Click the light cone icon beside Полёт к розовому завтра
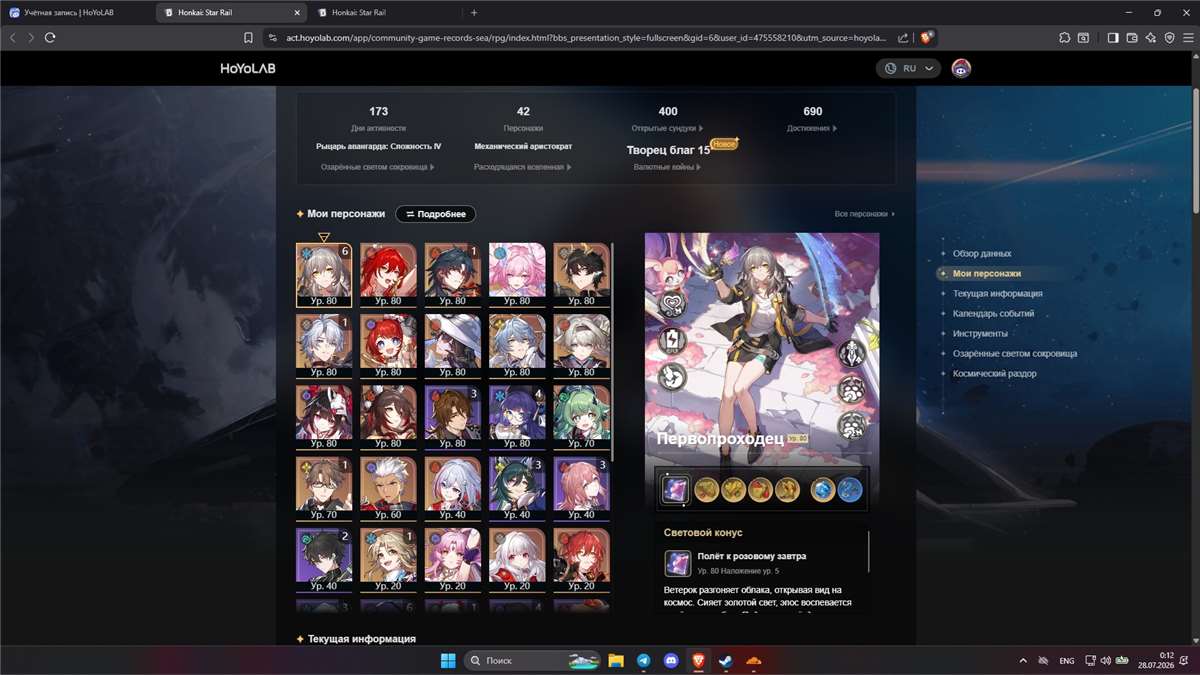Viewport: 1200px width, 675px height. [678, 562]
